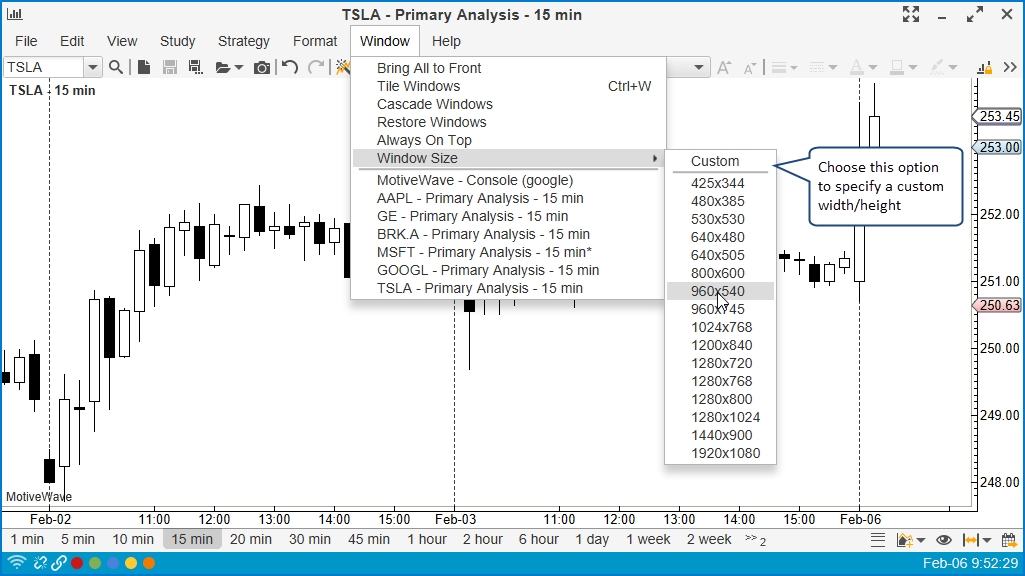The image size is (1025, 576).
Task: Select the 30 min bar size
Action: (310, 539)
